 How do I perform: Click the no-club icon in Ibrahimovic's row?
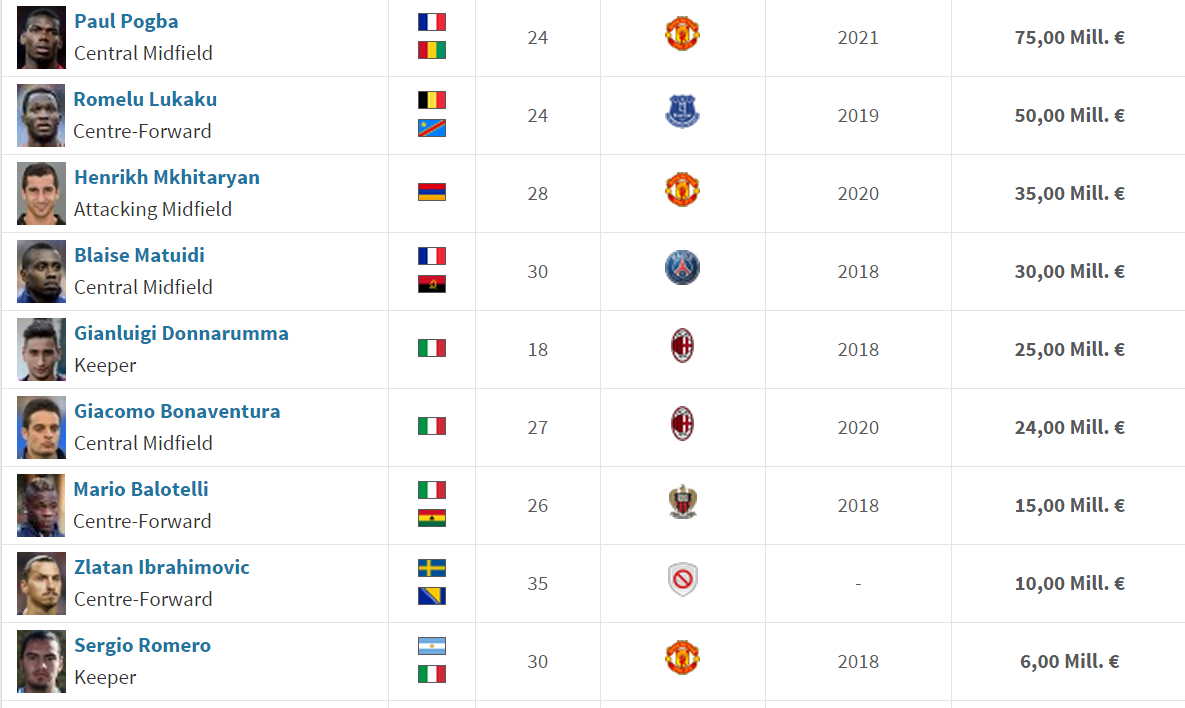coord(682,581)
